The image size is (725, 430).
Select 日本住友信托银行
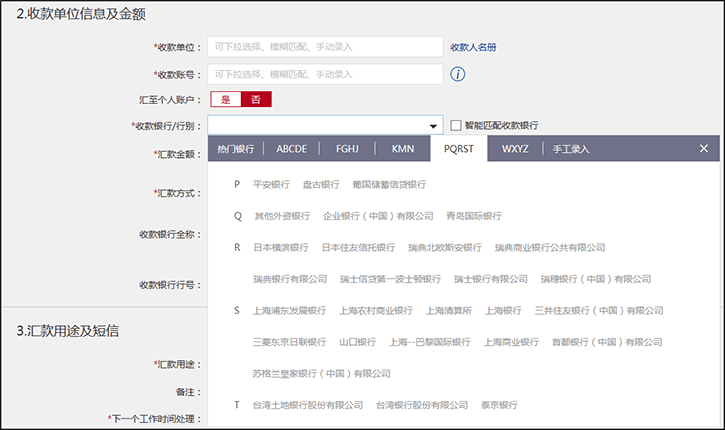tap(358, 247)
